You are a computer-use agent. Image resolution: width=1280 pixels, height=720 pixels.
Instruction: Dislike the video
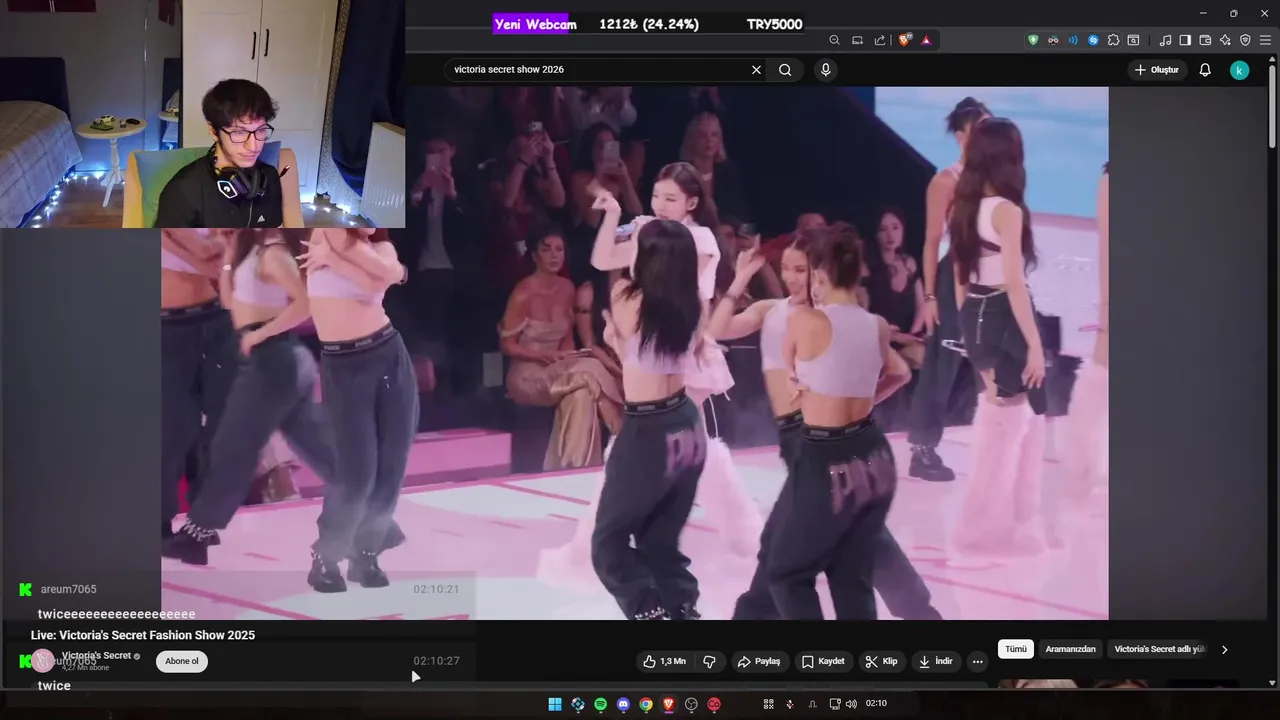pos(709,662)
